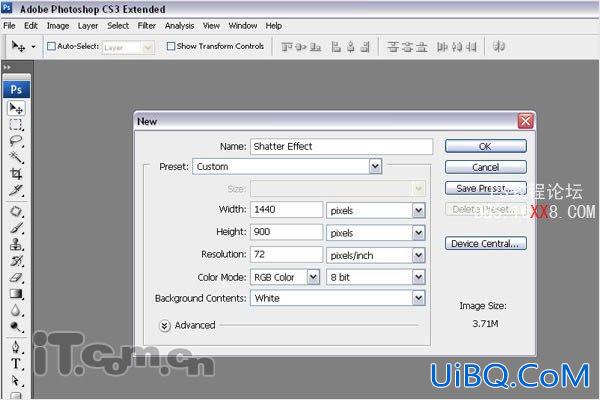Click the Width field showing 1440
This screenshot has height=400, width=600.
(286, 210)
